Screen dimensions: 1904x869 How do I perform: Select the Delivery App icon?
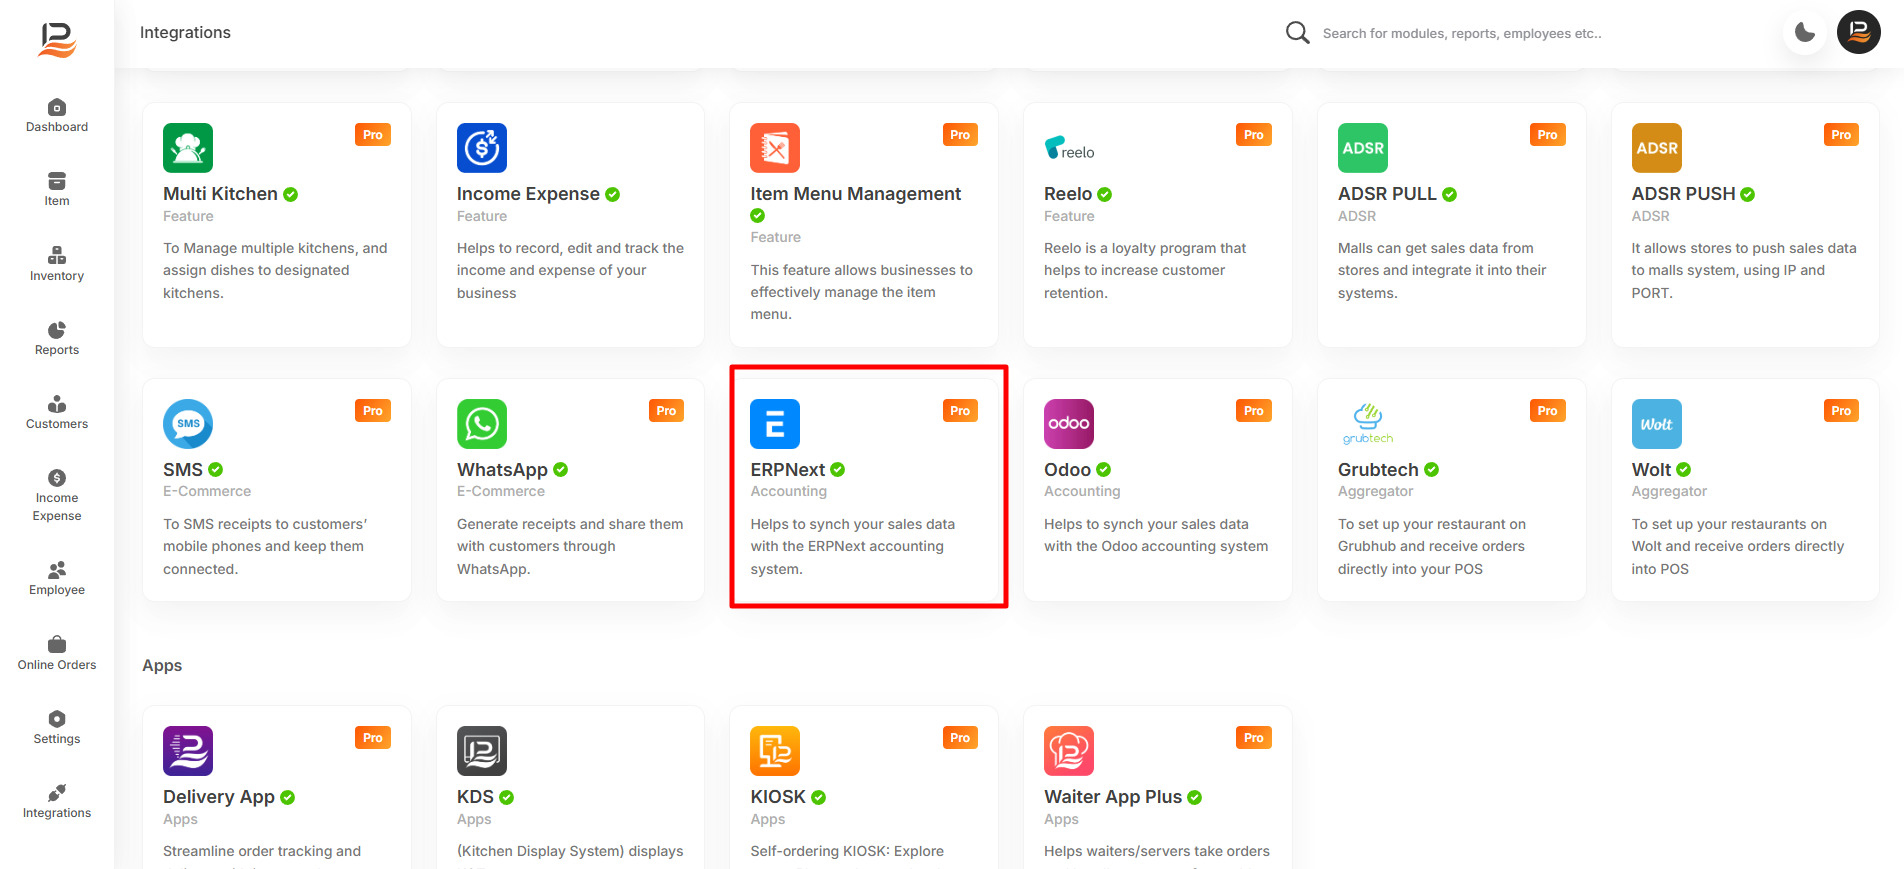pos(188,751)
